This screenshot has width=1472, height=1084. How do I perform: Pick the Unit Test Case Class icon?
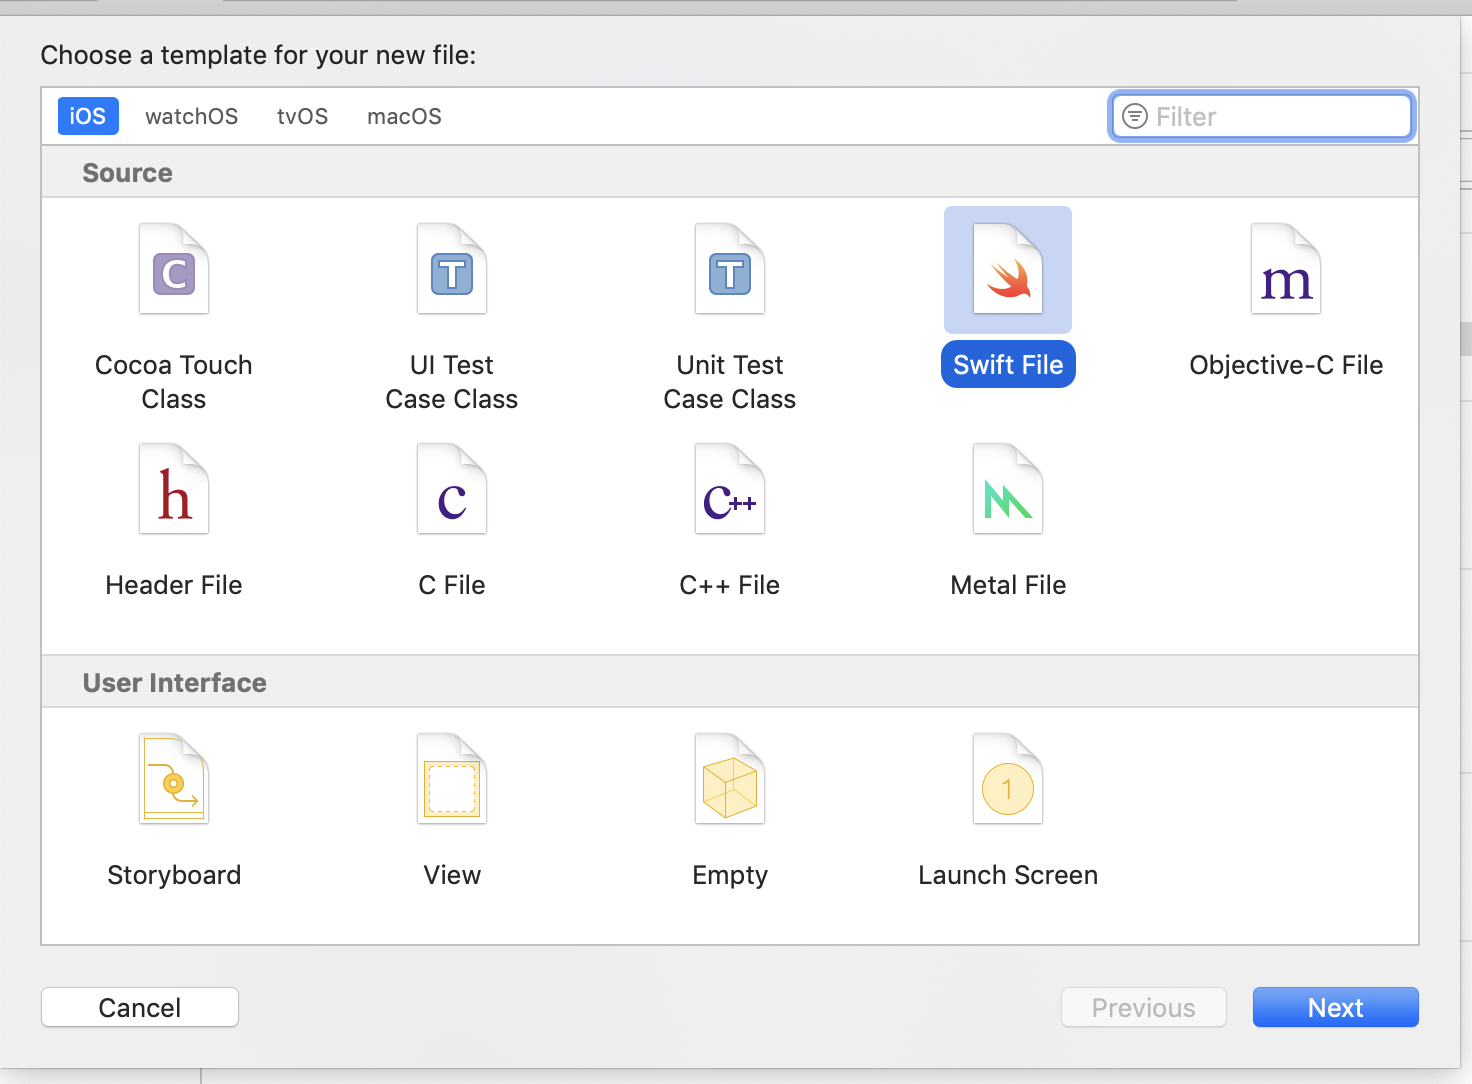(730, 270)
